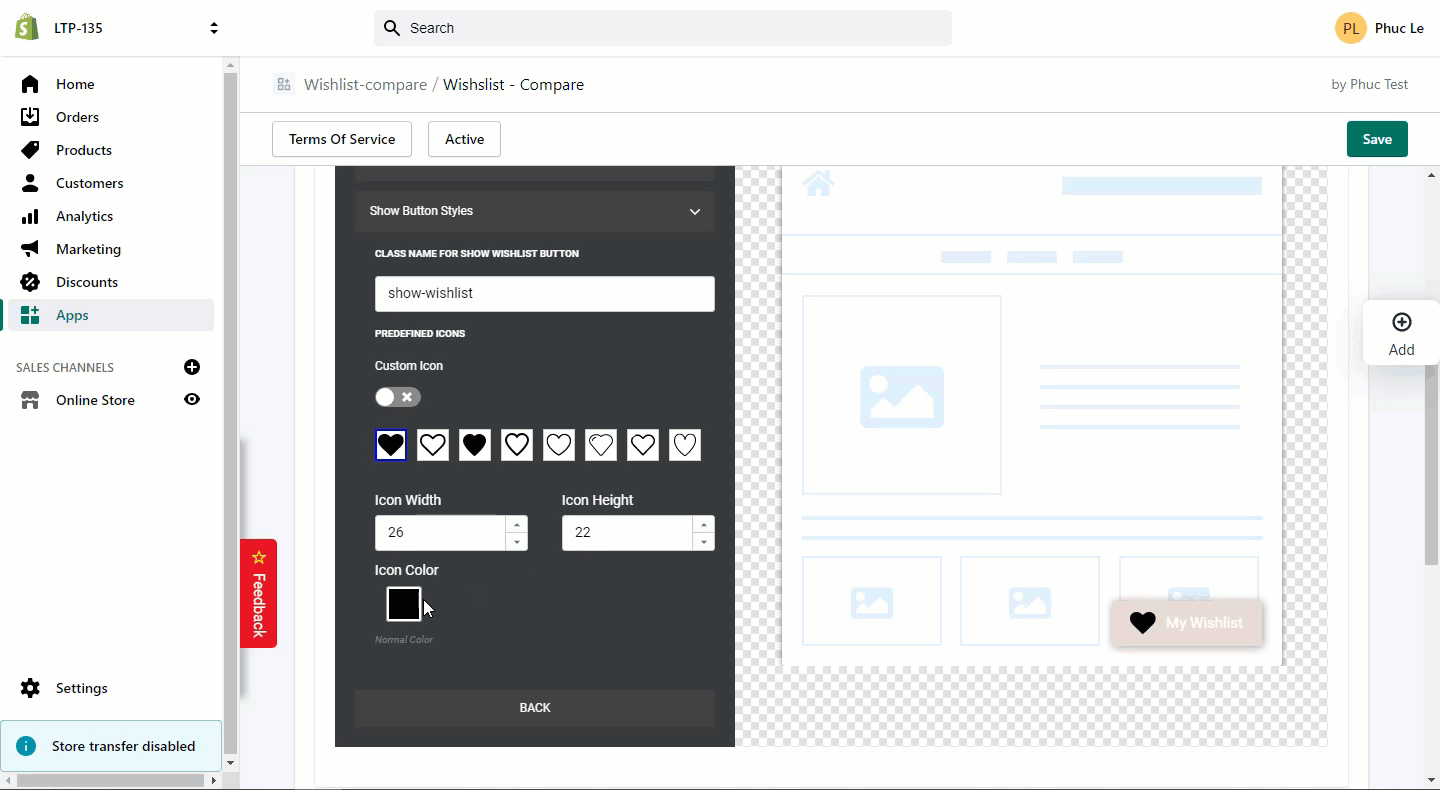Open the black Icon Color swatch
1440x790 pixels.
tap(404, 604)
